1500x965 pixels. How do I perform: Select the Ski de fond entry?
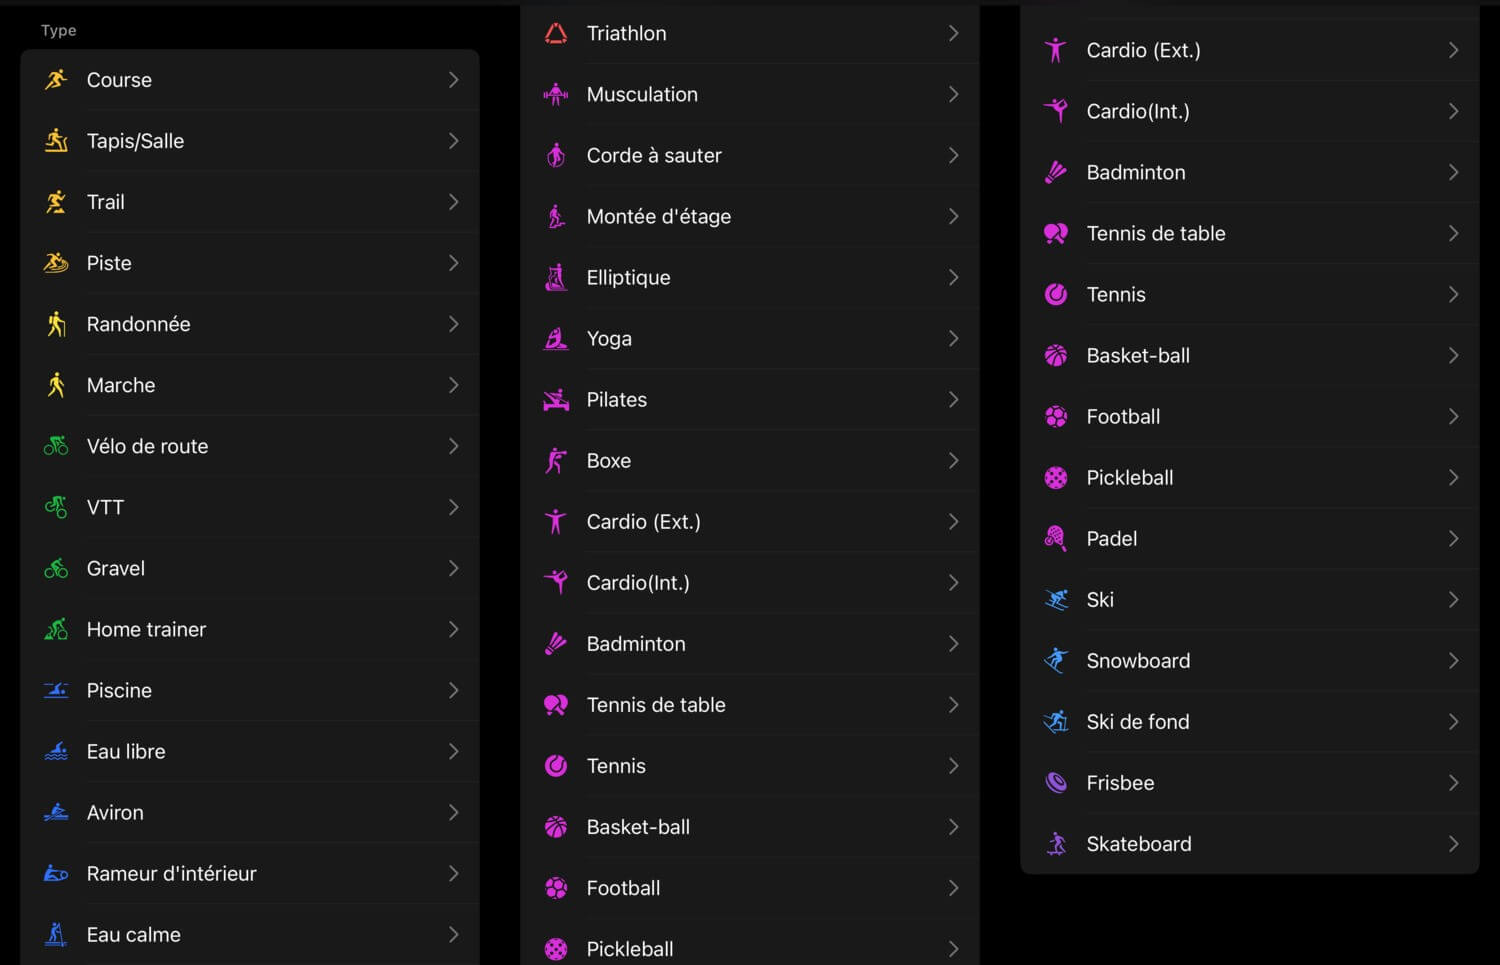coord(1138,722)
